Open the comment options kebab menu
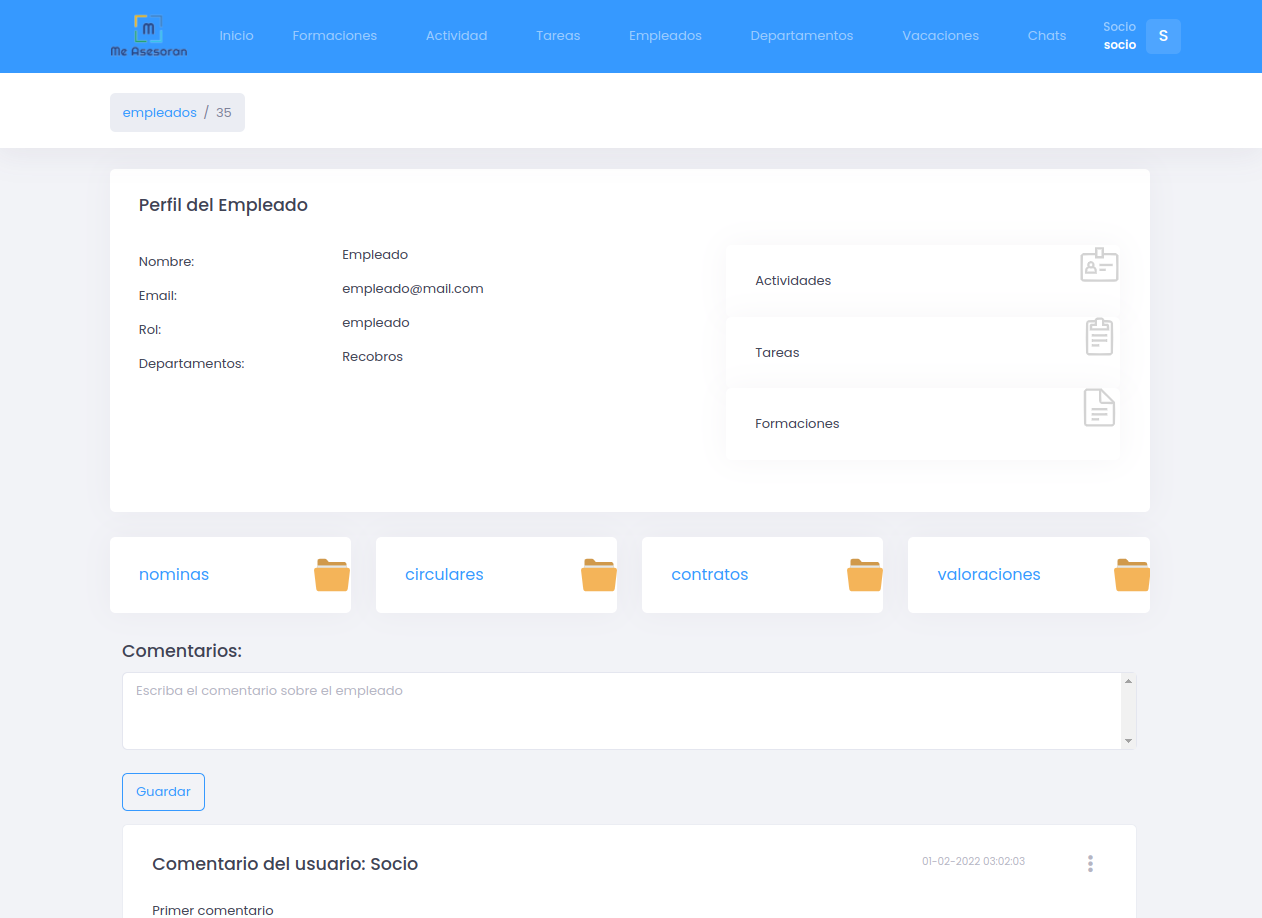Screen dimensions: 1262x918 tap(1090, 863)
